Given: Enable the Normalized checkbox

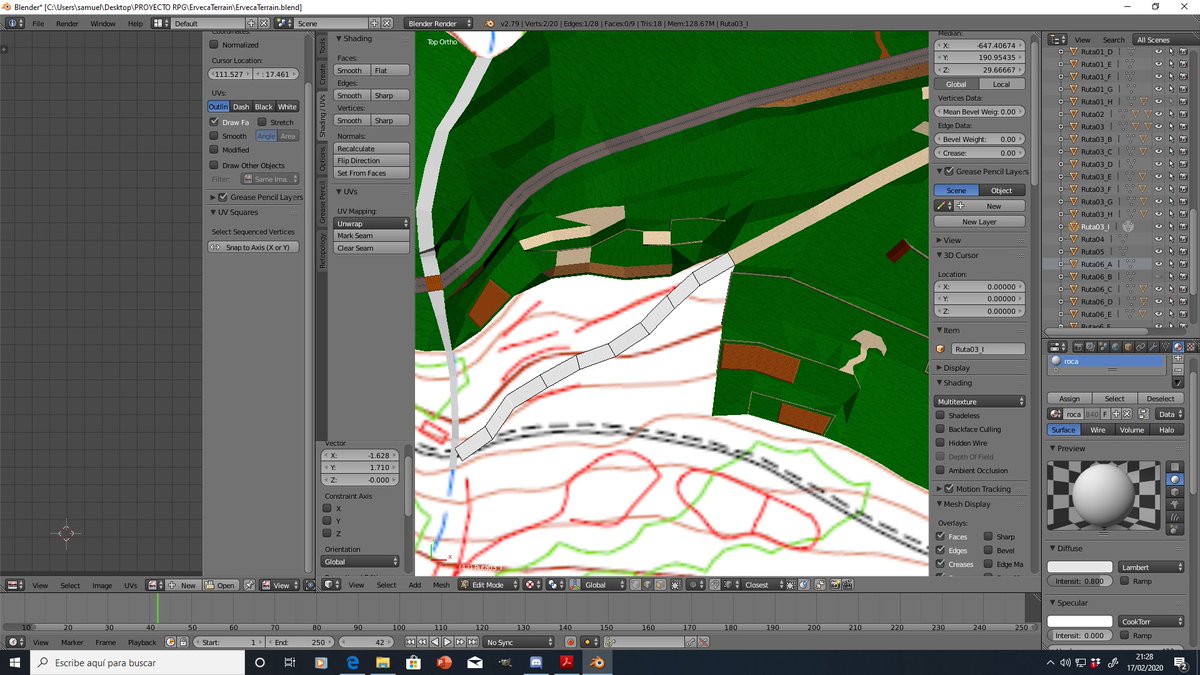Looking at the screenshot, I should point(213,44).
